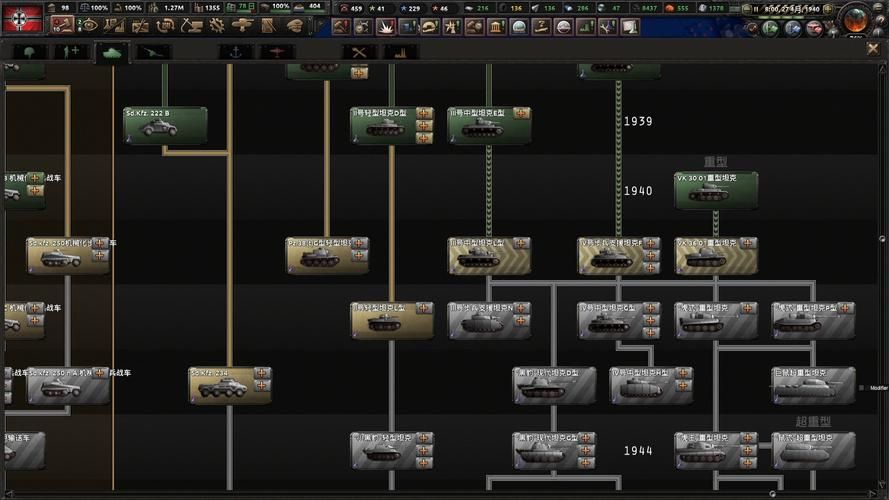Select the Panzer II light tank D technology
Screen dimensions: 889x500
pos(392,126)
